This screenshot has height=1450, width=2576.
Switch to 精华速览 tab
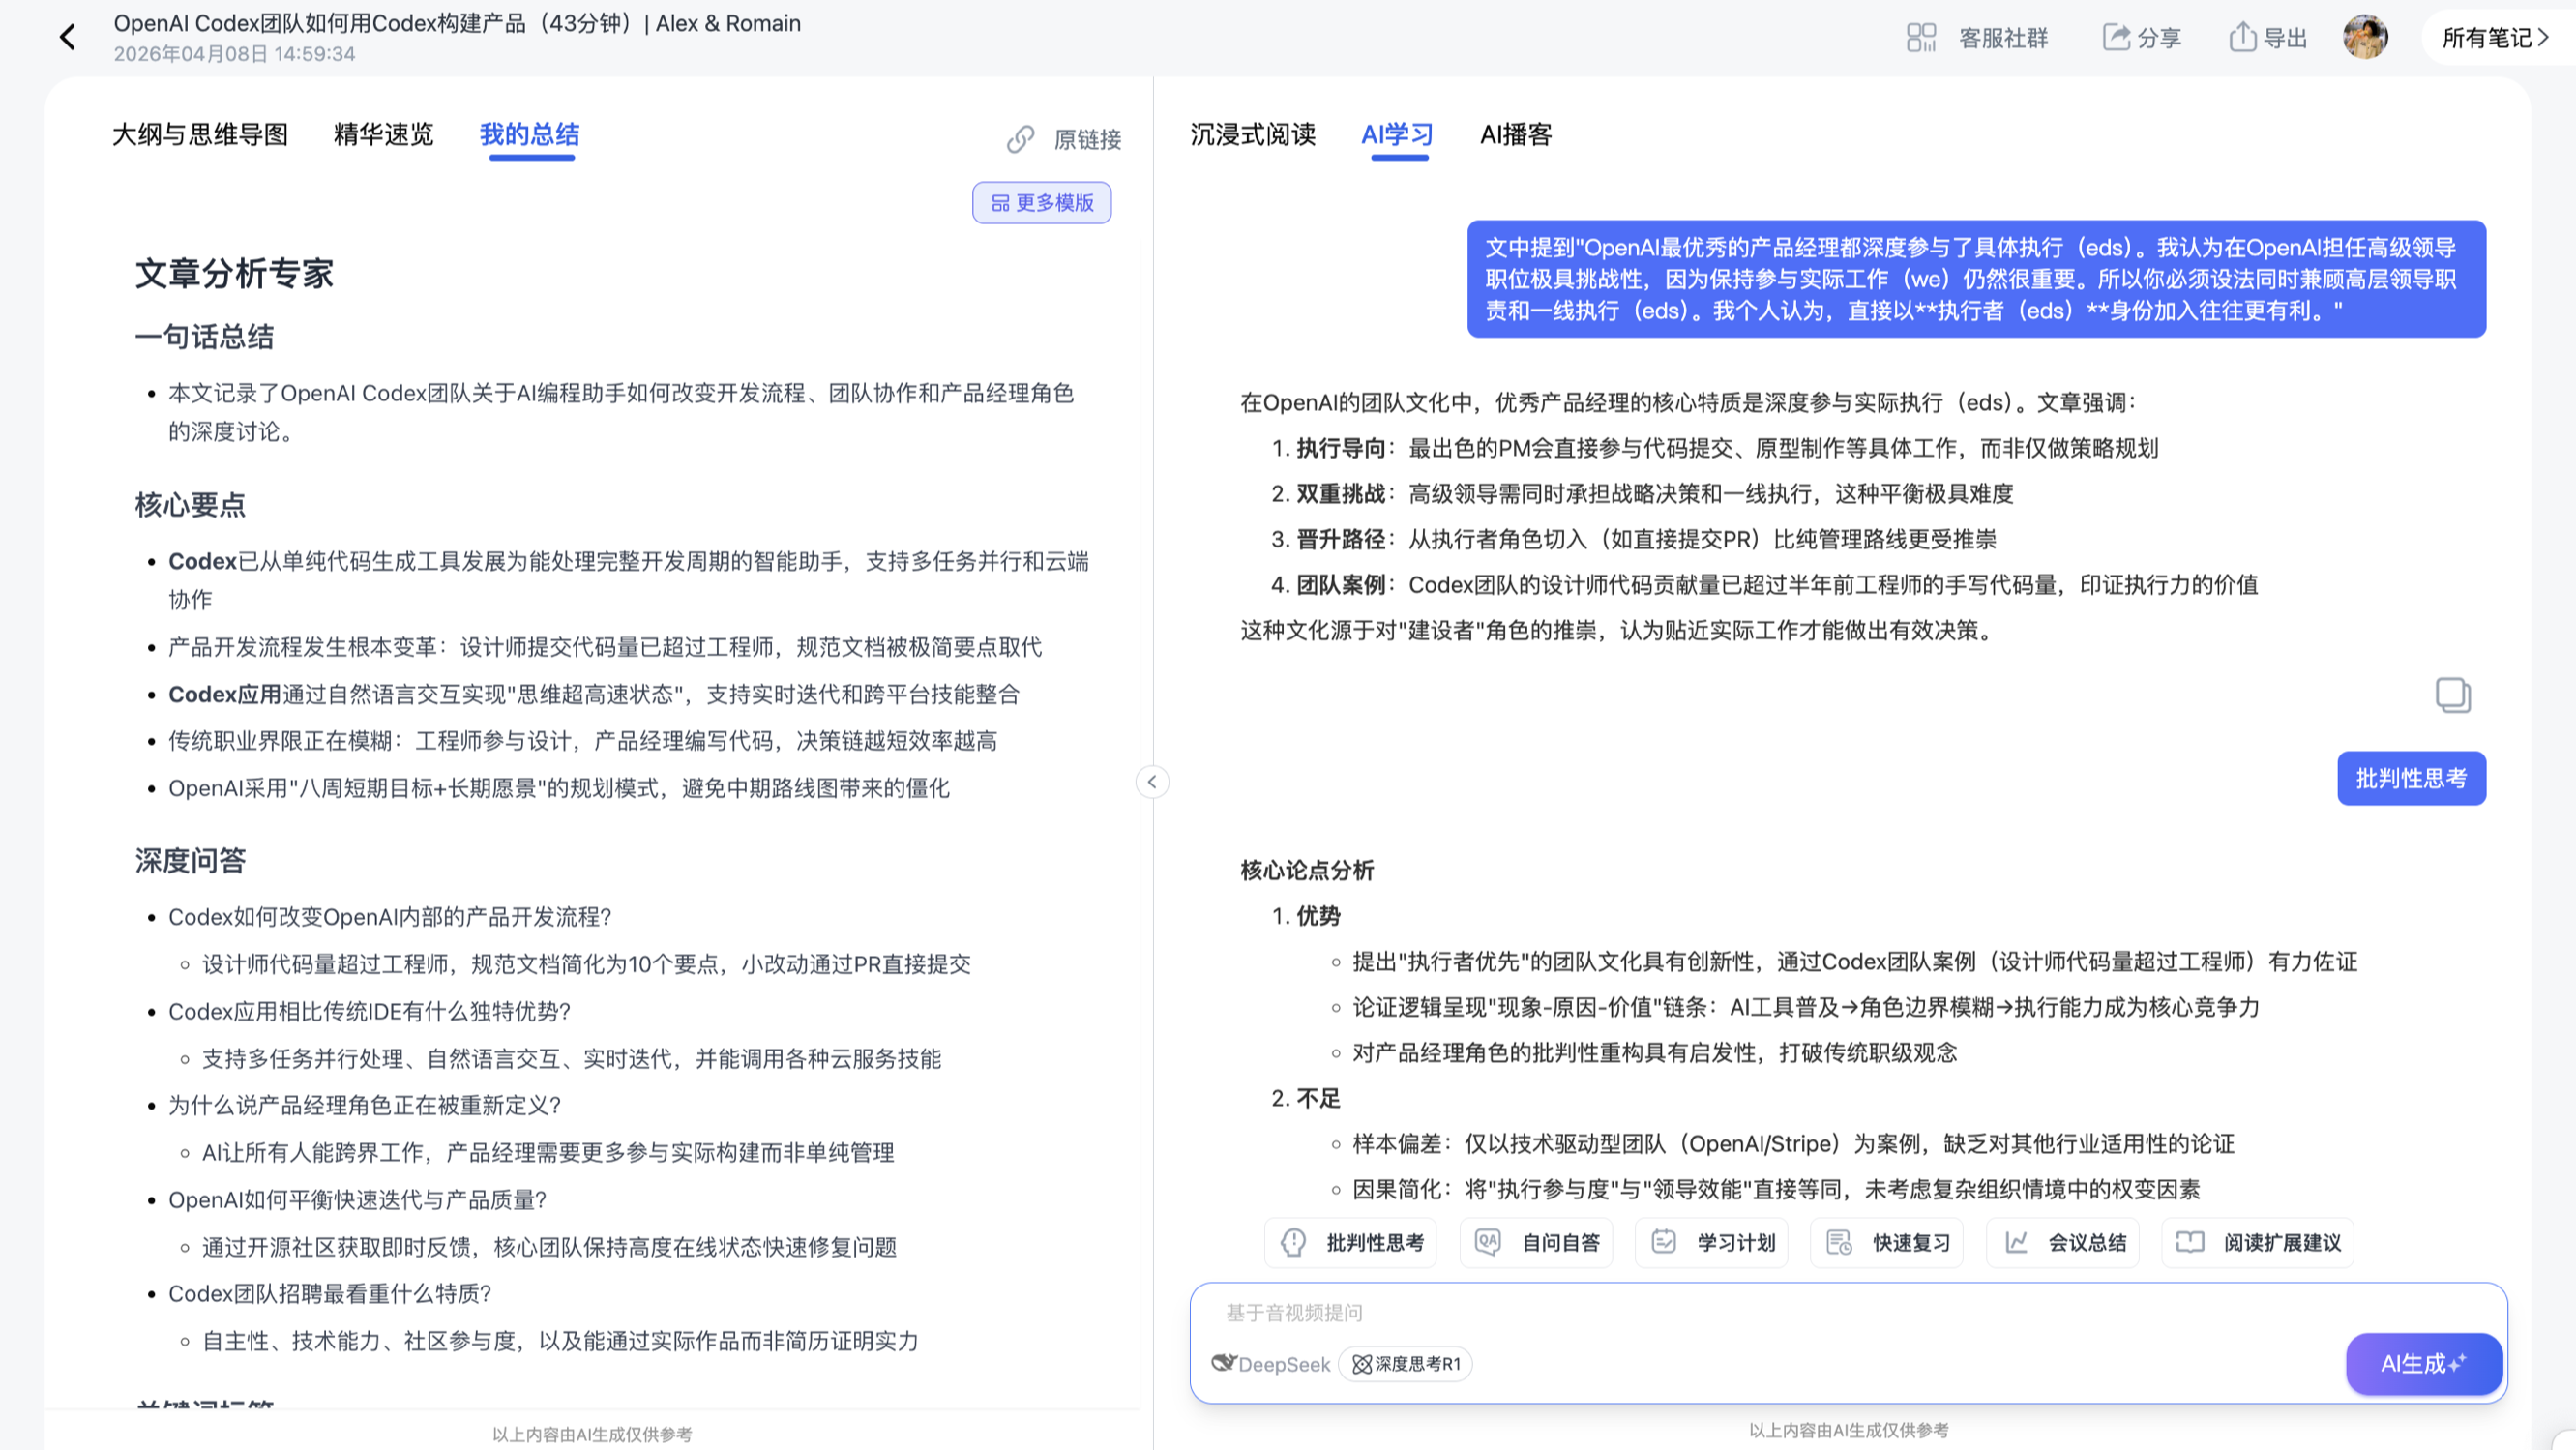[383, 135]
